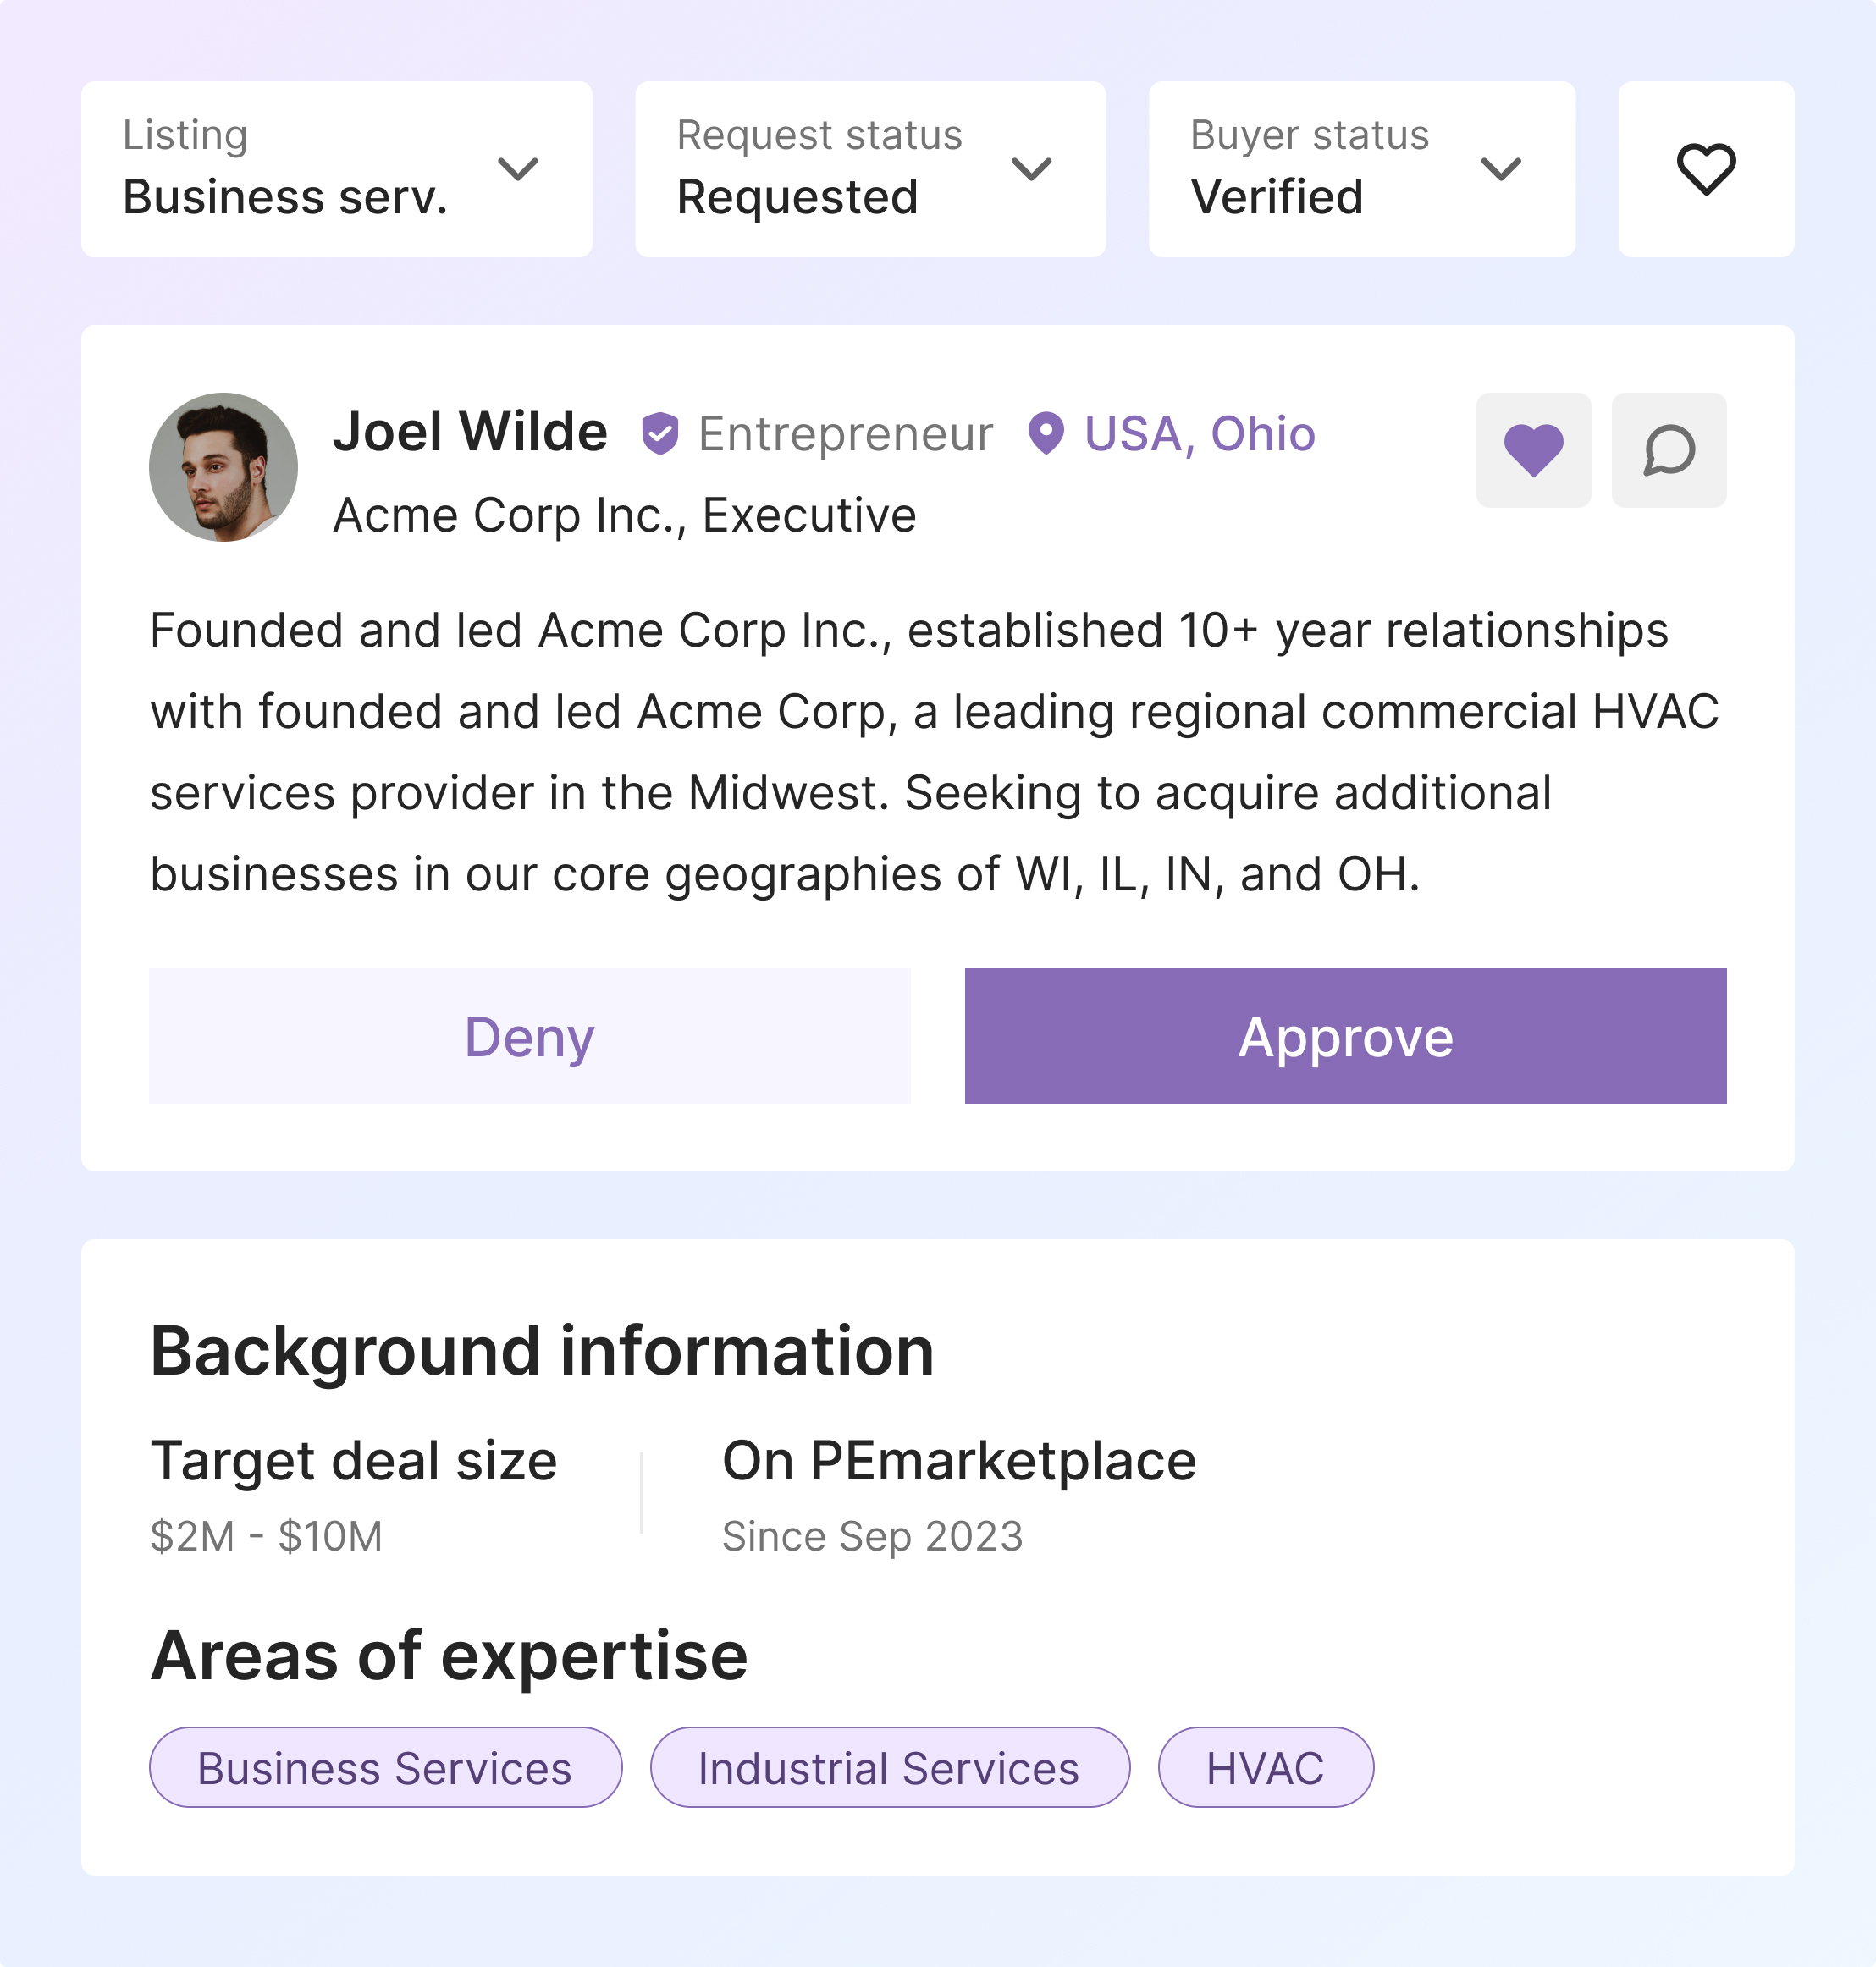Open the Listing dropdown

click(x=336, y=169)
